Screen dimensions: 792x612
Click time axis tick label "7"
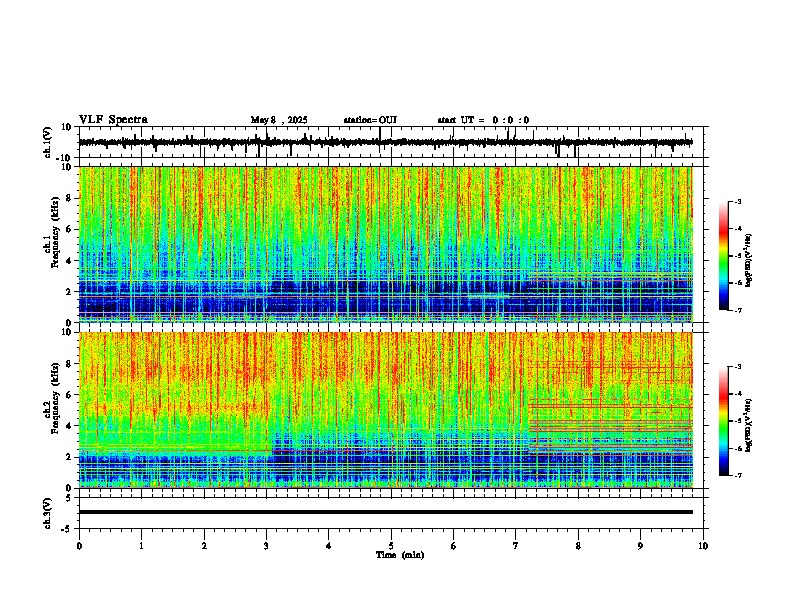pos(516,546)
